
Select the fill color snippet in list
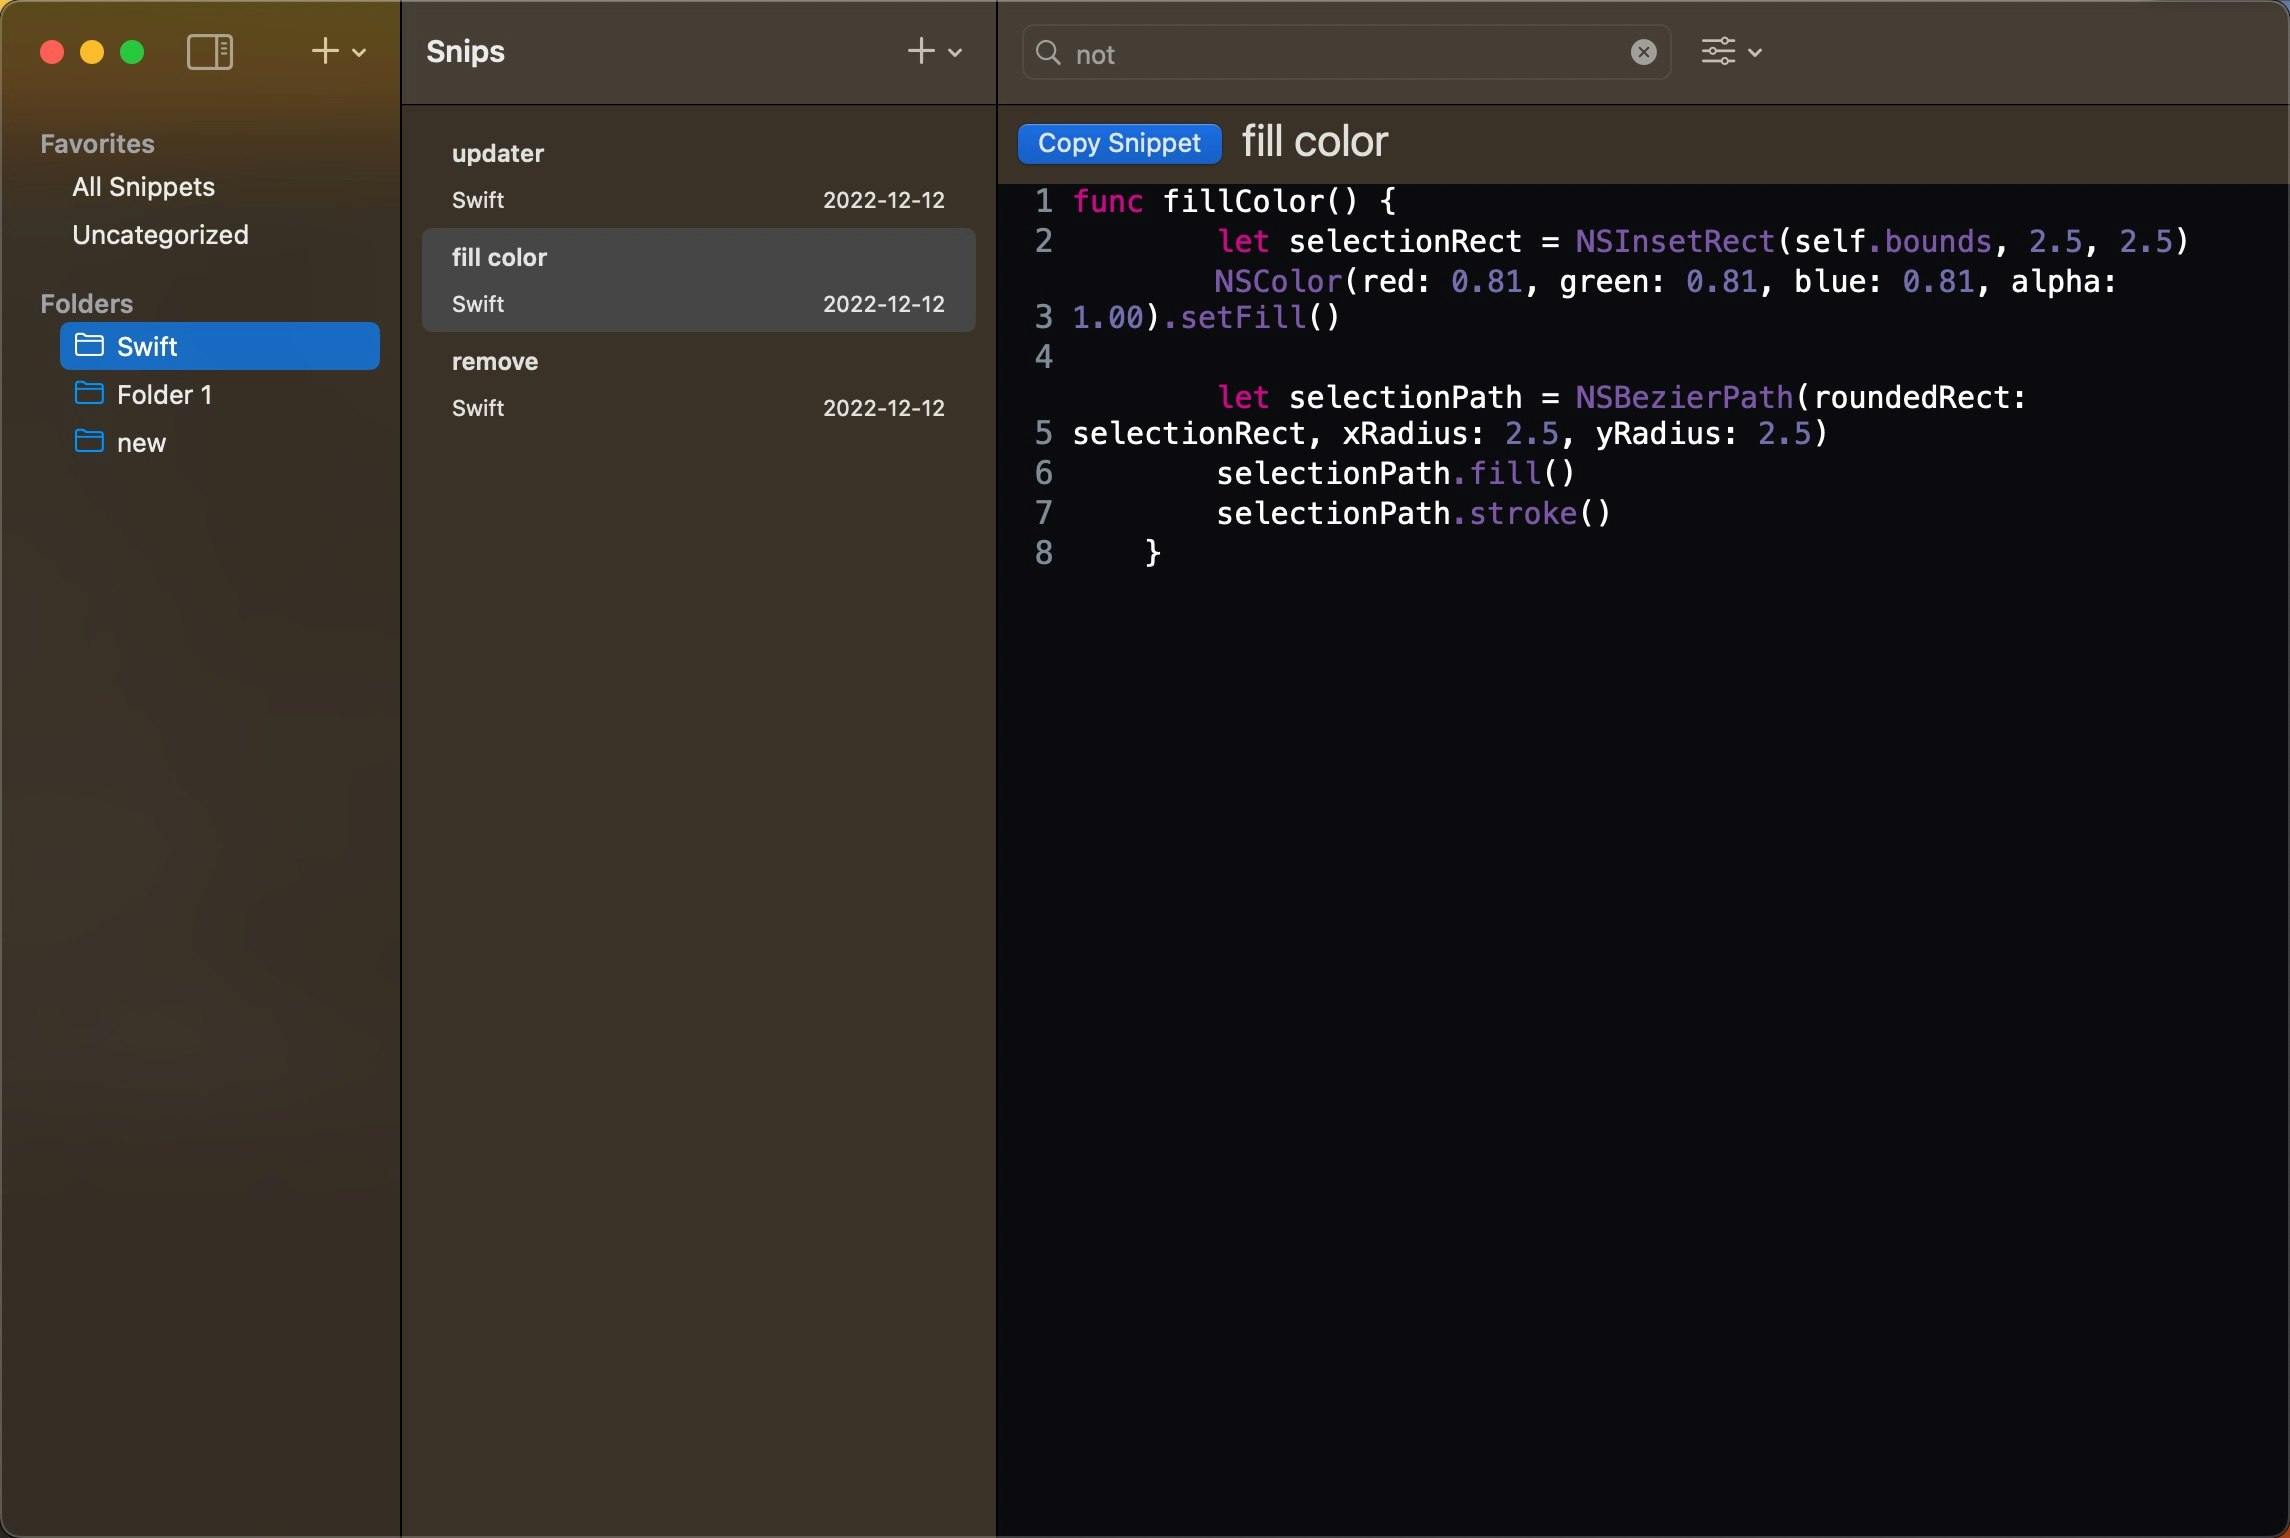(x=698, y=280)
